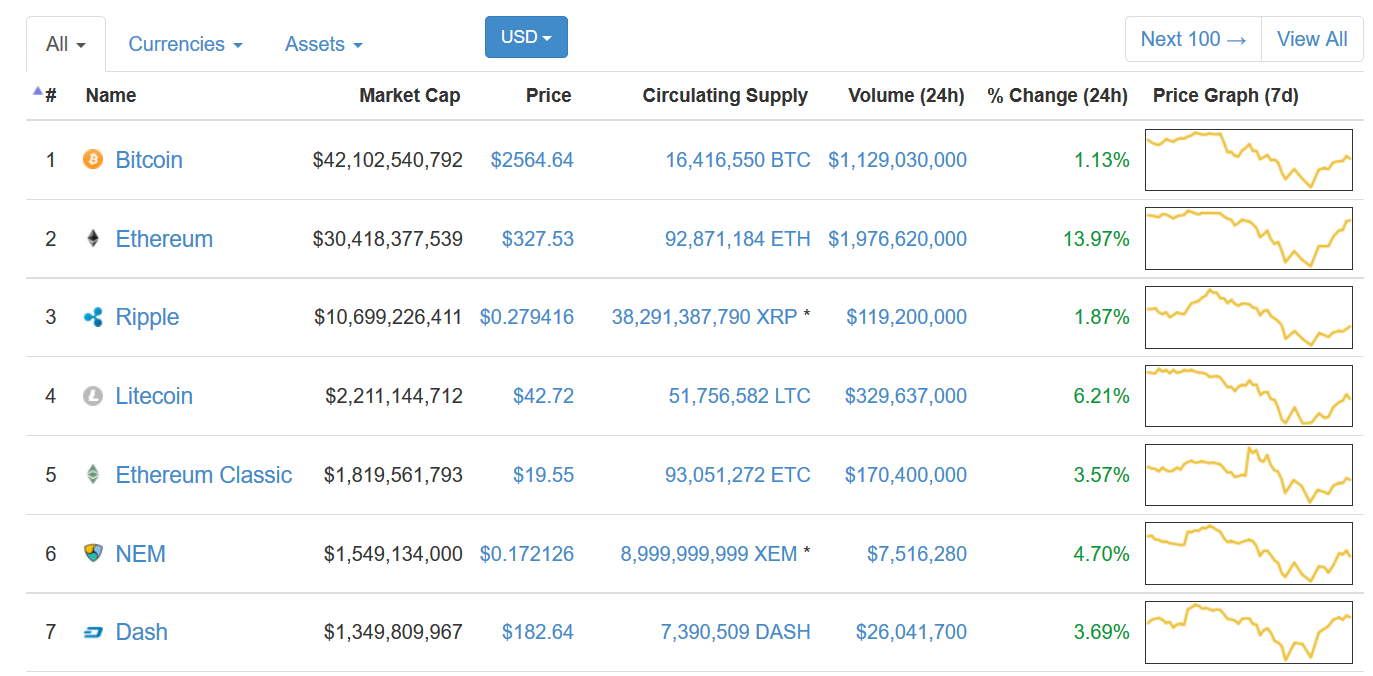Screen dimensions: 1373x676
Task: Sort by Name column header
Action: (111, 96)
